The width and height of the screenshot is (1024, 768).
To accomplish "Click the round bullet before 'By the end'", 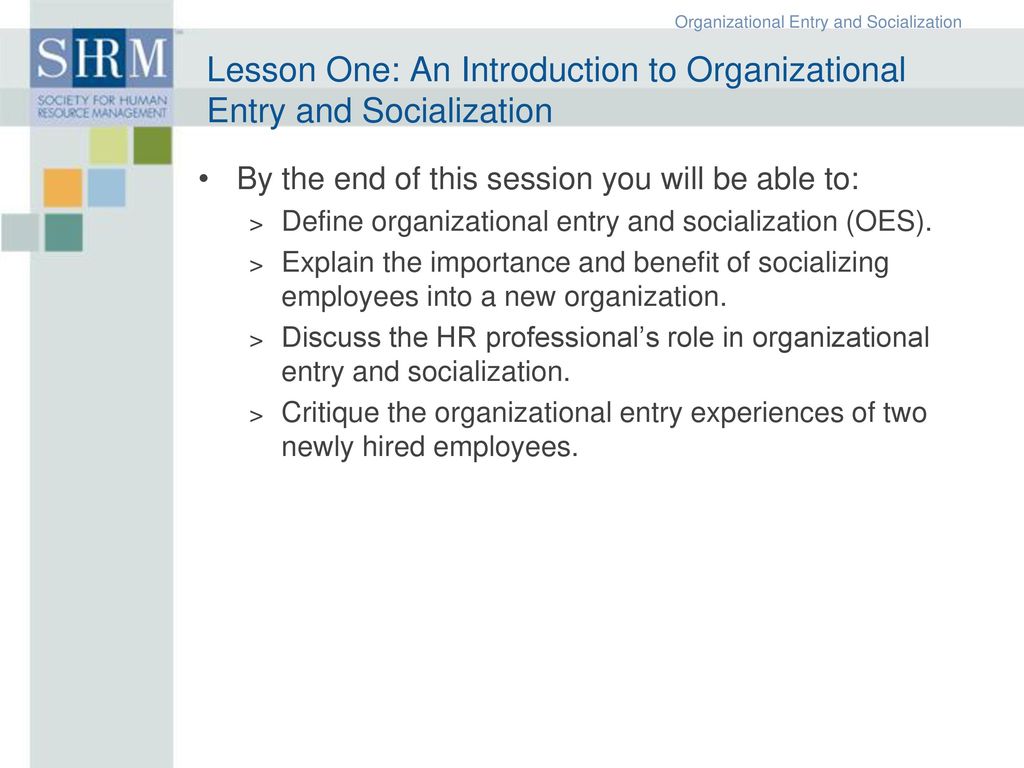I will click(204, 178).
